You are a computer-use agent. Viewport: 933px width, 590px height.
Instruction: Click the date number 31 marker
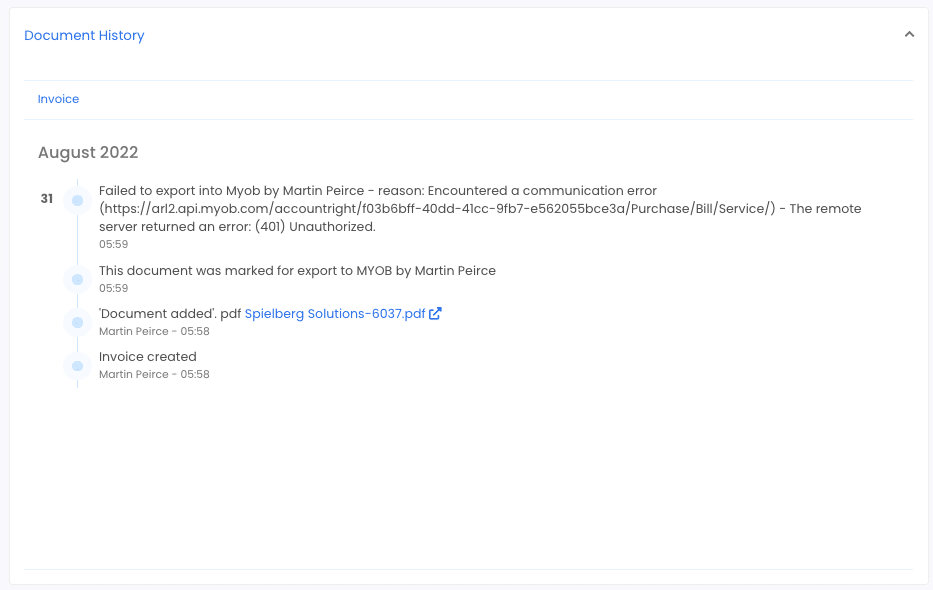click(x=47, y=199)
